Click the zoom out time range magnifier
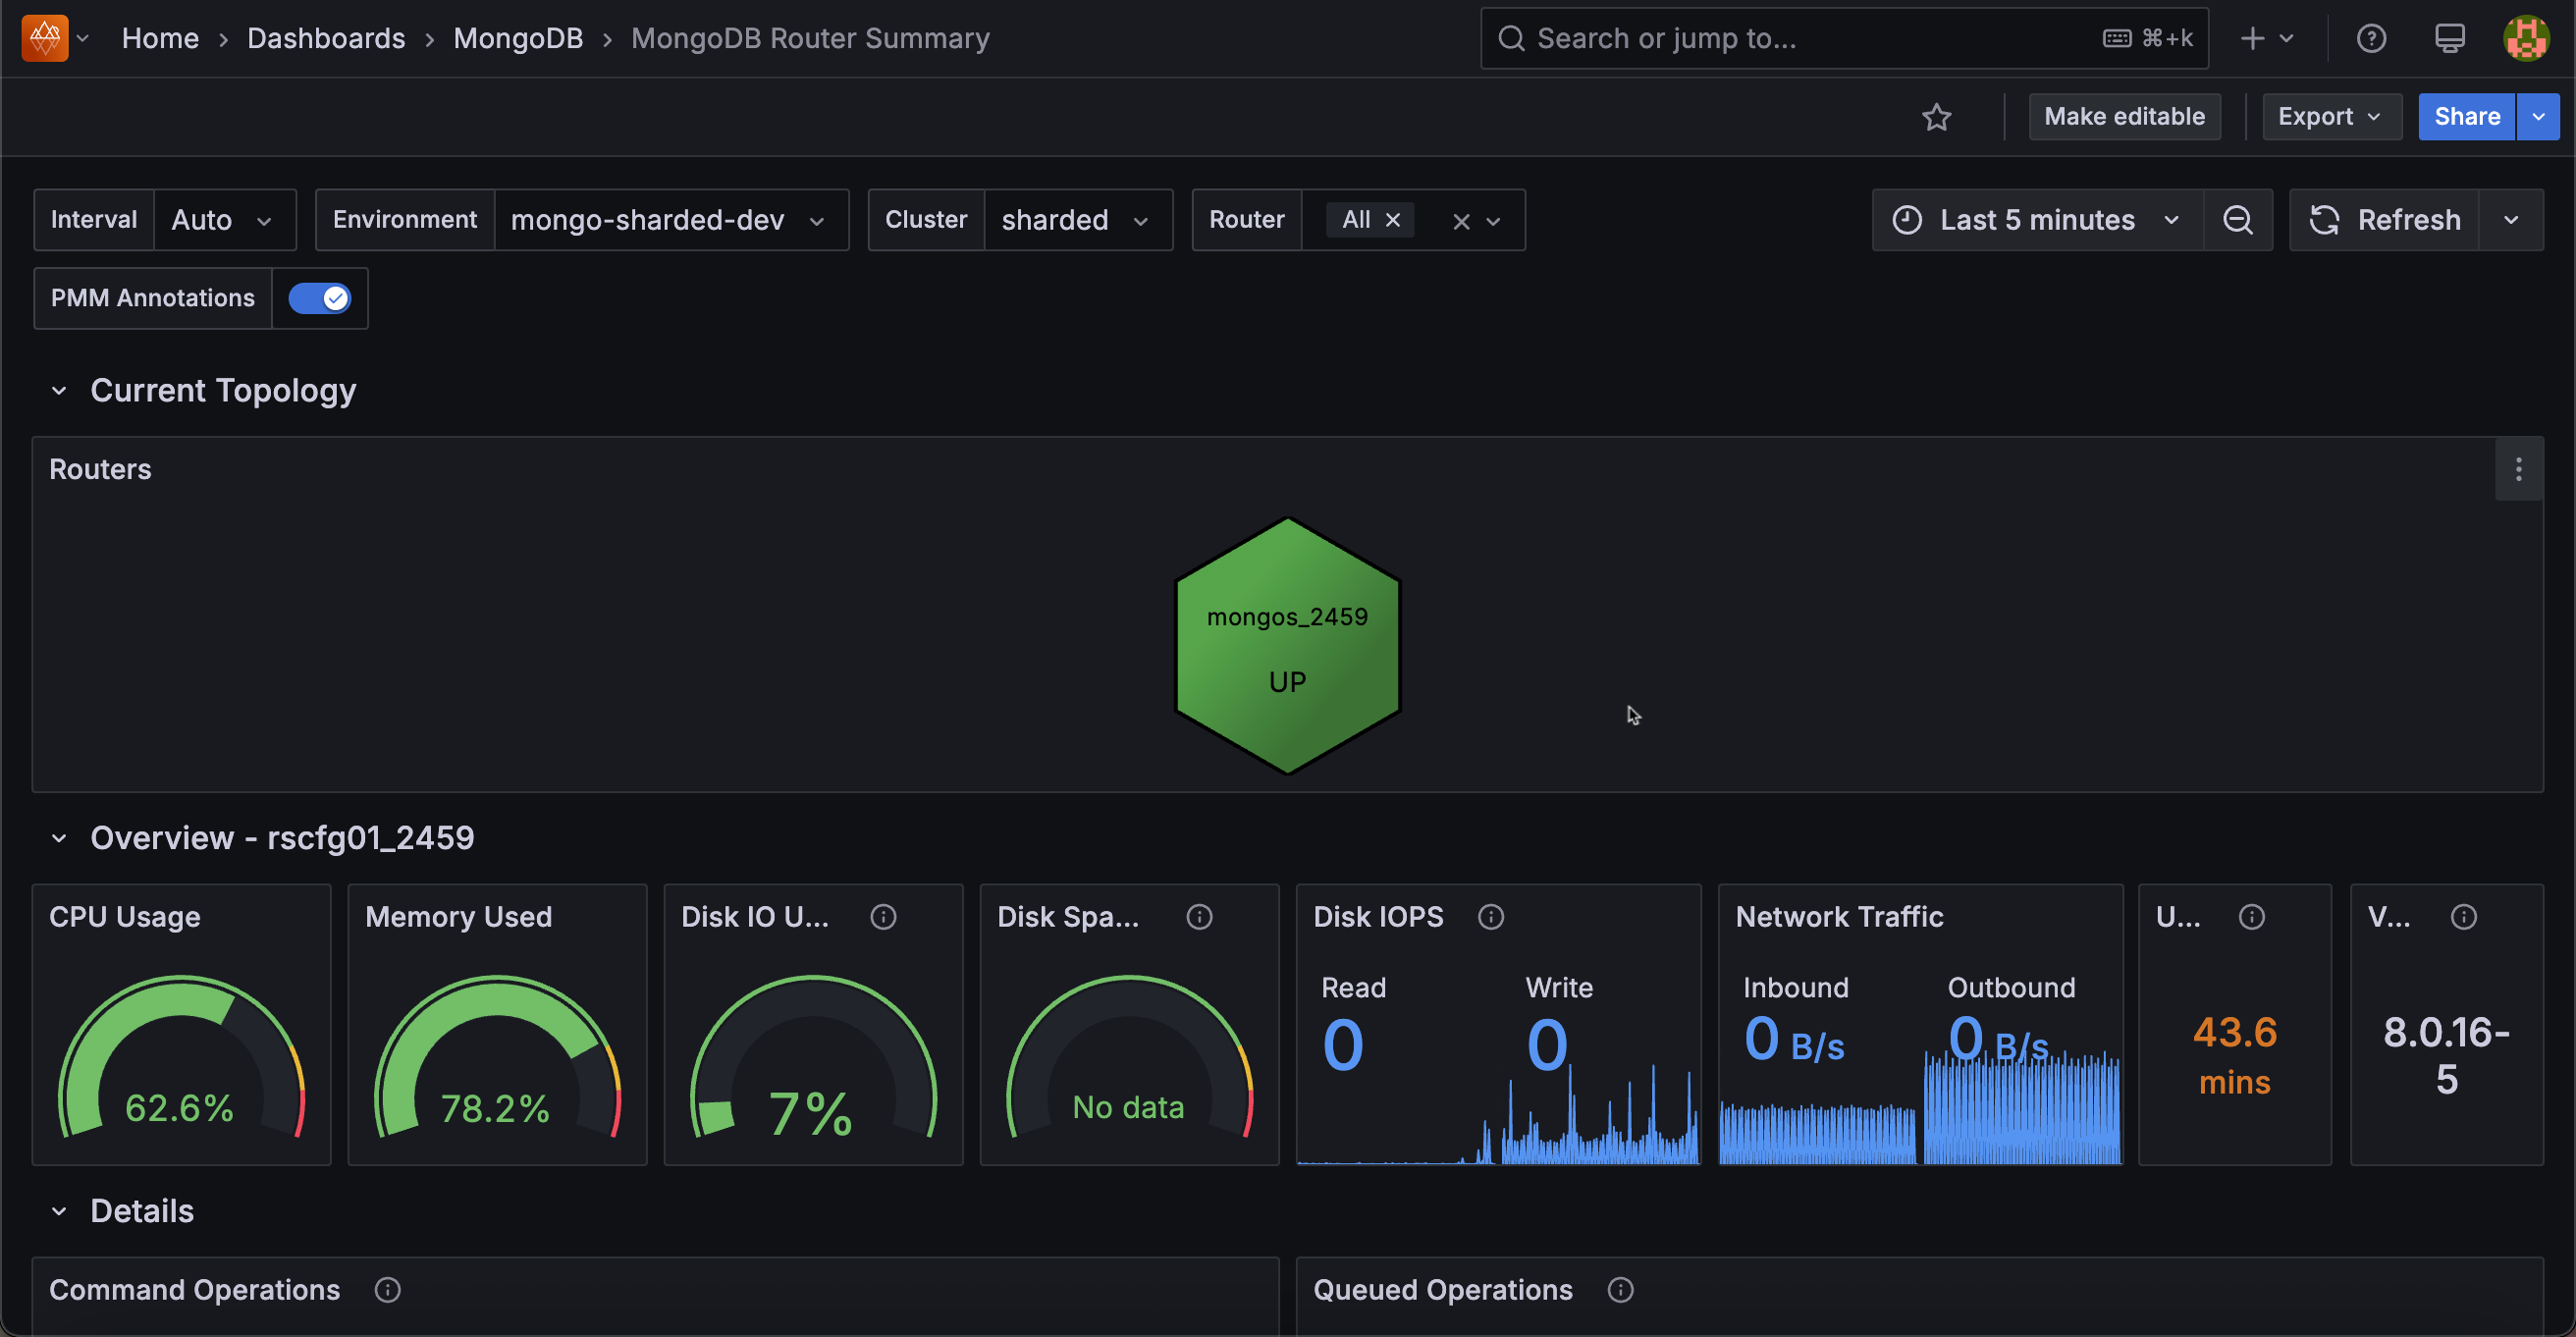 (x=2237, y=219)
